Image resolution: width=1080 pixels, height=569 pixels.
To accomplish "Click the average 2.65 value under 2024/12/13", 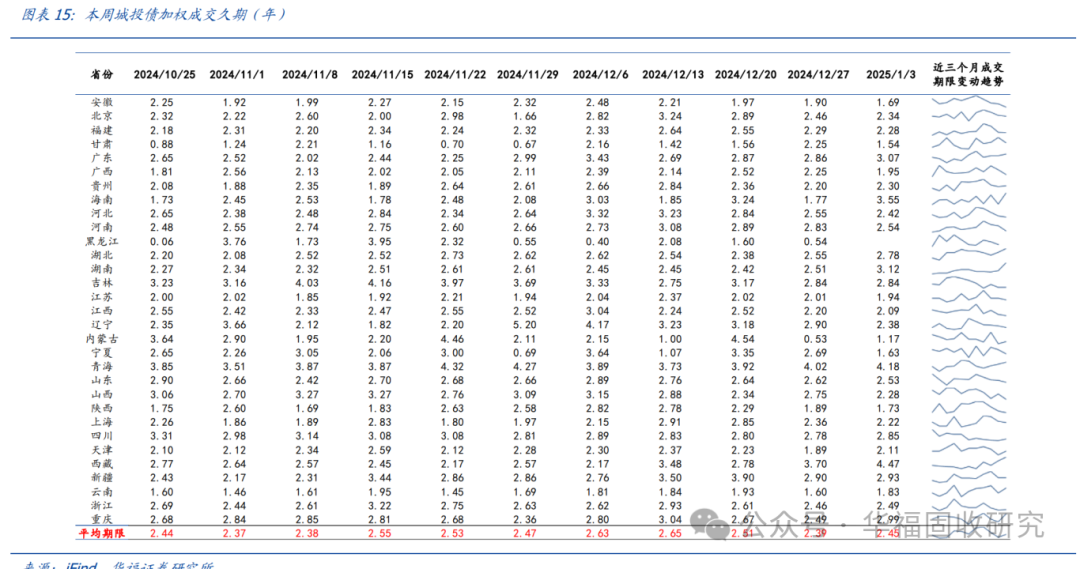I will 670,534.
